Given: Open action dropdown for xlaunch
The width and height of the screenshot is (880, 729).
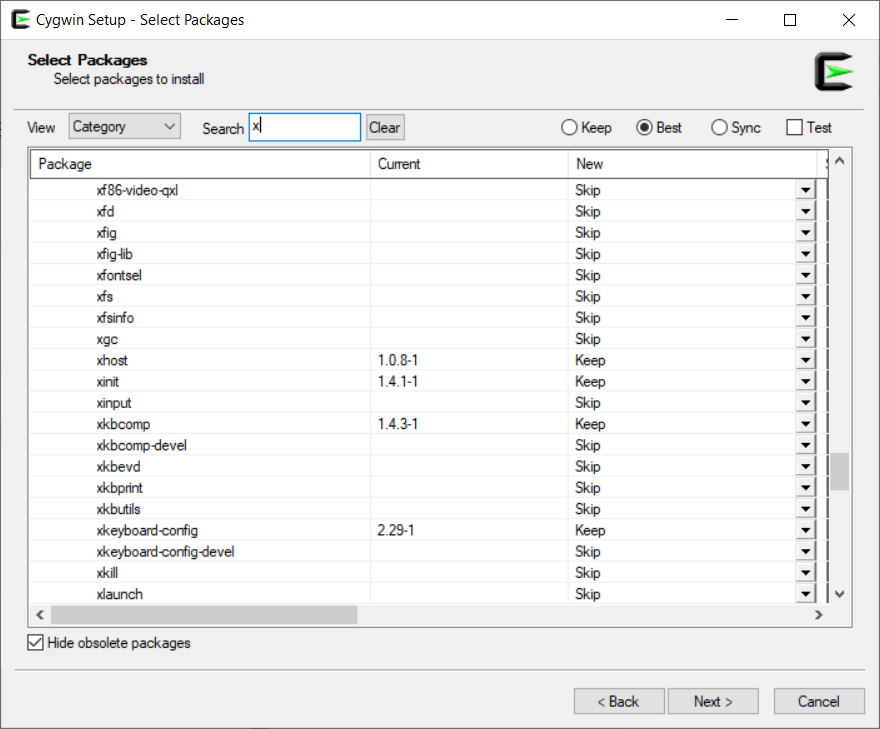Looking at the screenshot, I should 805,594.
